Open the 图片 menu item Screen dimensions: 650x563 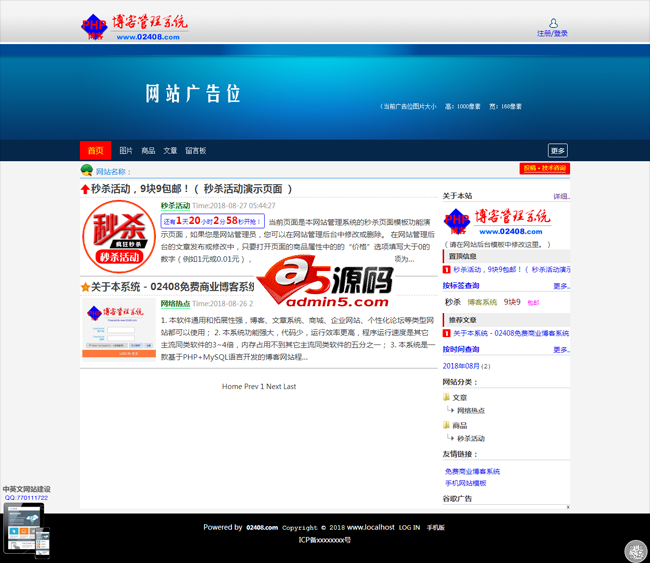pos(126,150)
